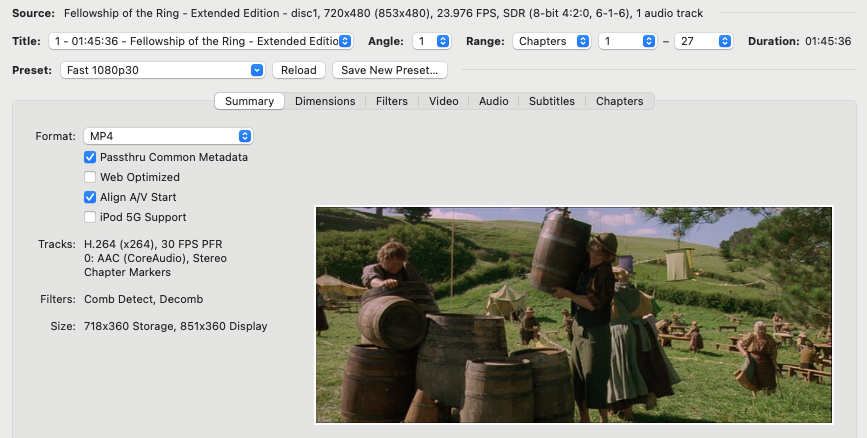This screenshot has width=867, height=438.
Task: Open the Preset dropdown Fast 1080p30
Action: pos(162,70)
